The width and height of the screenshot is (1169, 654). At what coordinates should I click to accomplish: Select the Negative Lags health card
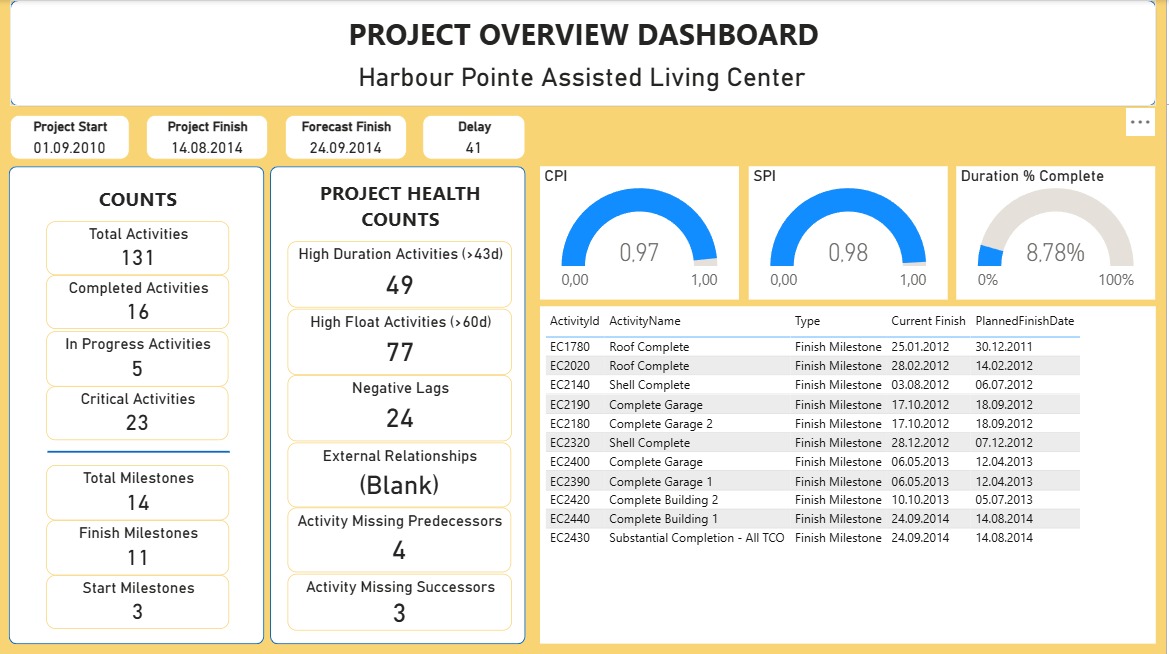(x=399, y=407)
